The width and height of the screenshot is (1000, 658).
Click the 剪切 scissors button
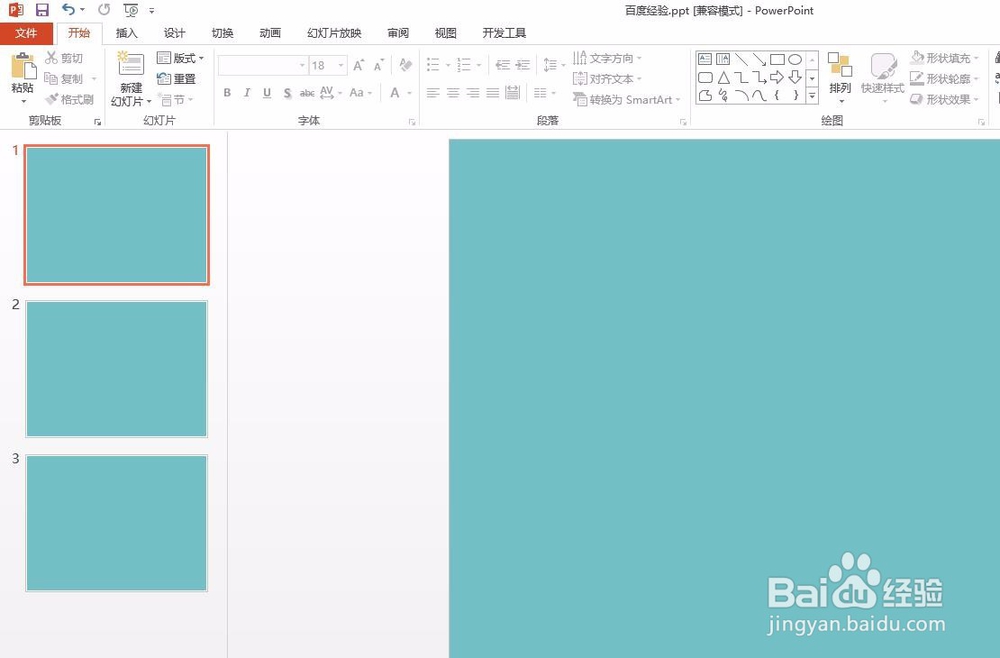coord(64,58)
